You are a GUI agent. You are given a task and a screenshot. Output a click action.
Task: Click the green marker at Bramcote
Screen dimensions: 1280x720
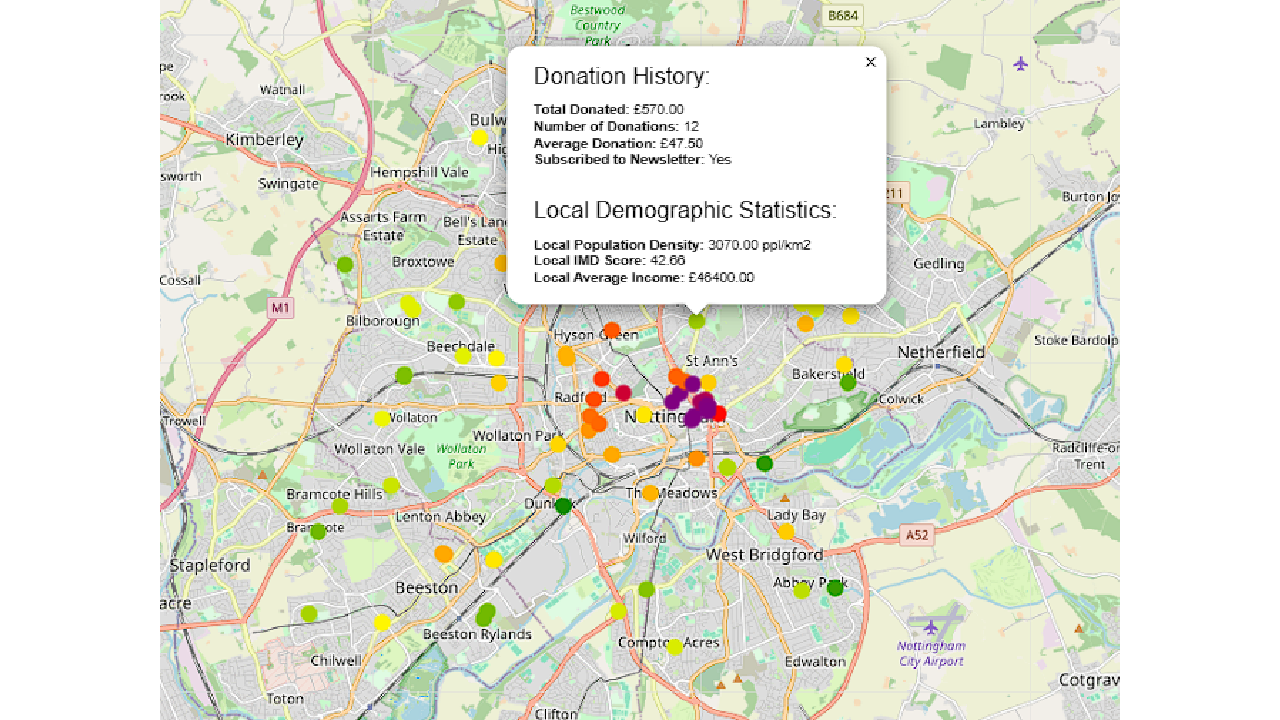(318, 531)
